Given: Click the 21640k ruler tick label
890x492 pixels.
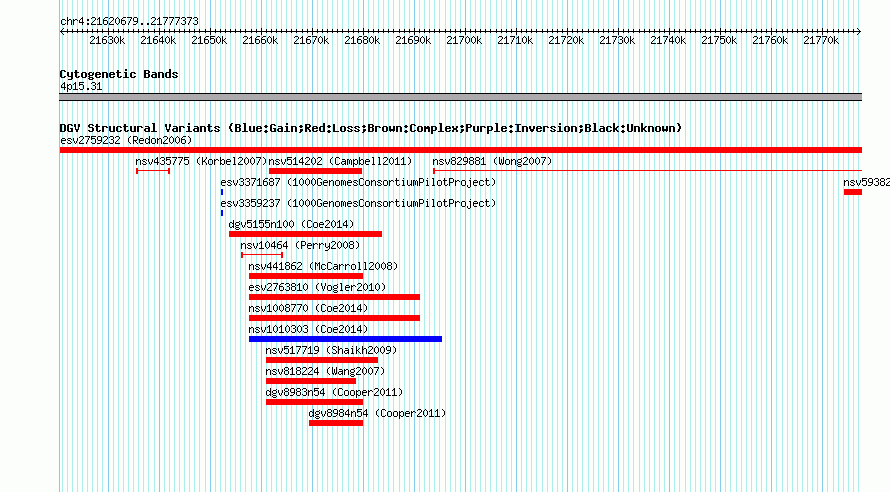Looking at the screenshot, I should pyautogui.click(x=158, y=40).
